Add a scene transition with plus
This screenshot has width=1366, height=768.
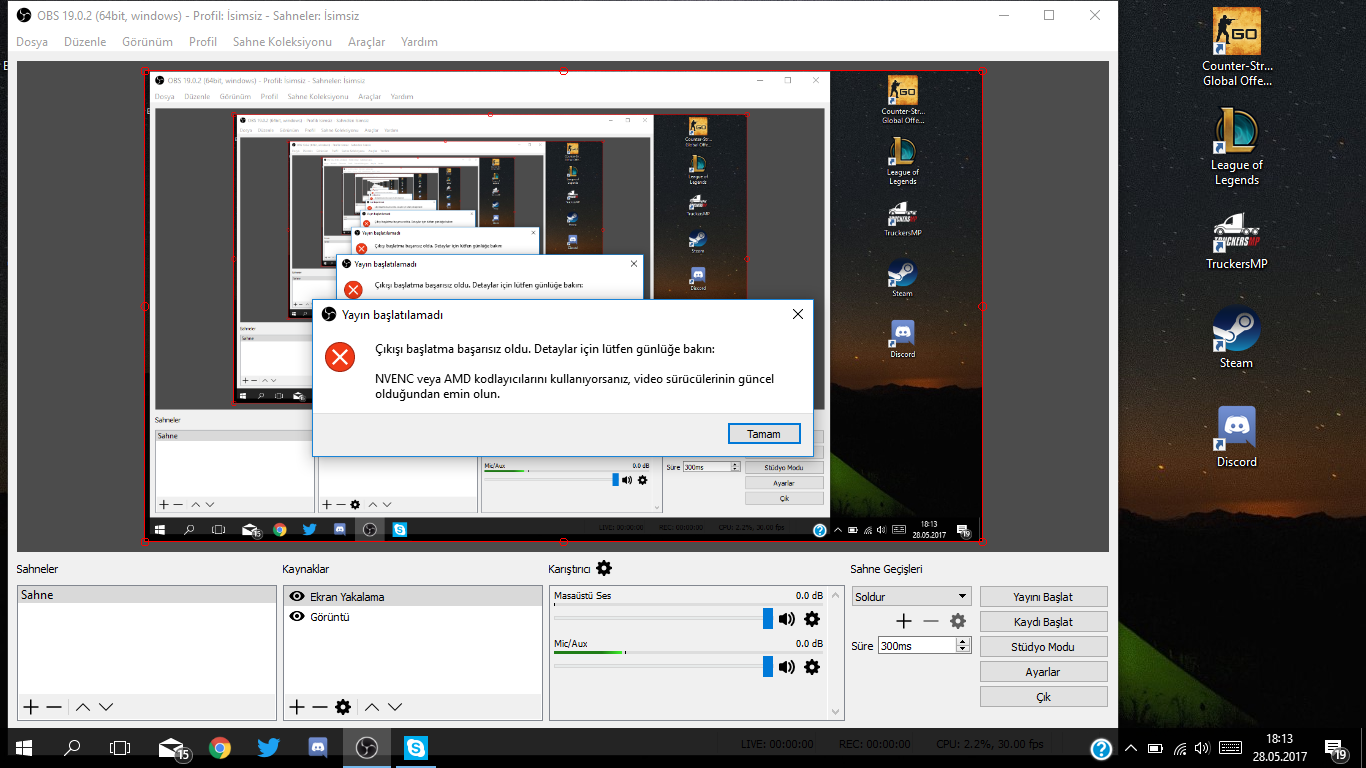[904, 621]
